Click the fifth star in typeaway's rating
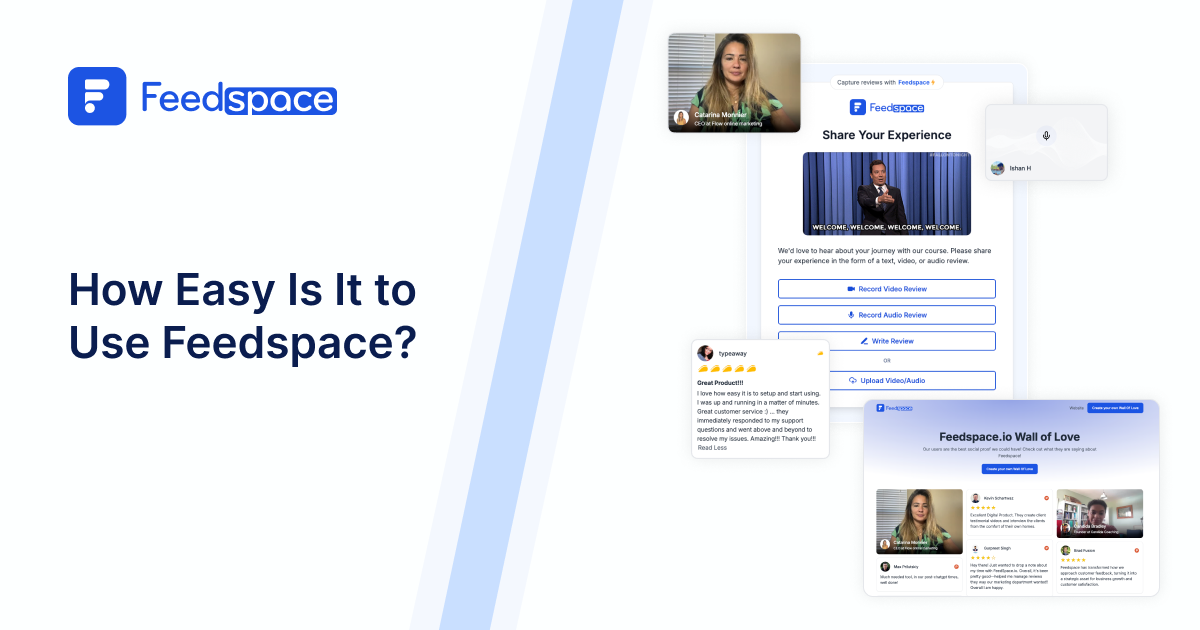1200x630 pixels. (x=751, y=368)
